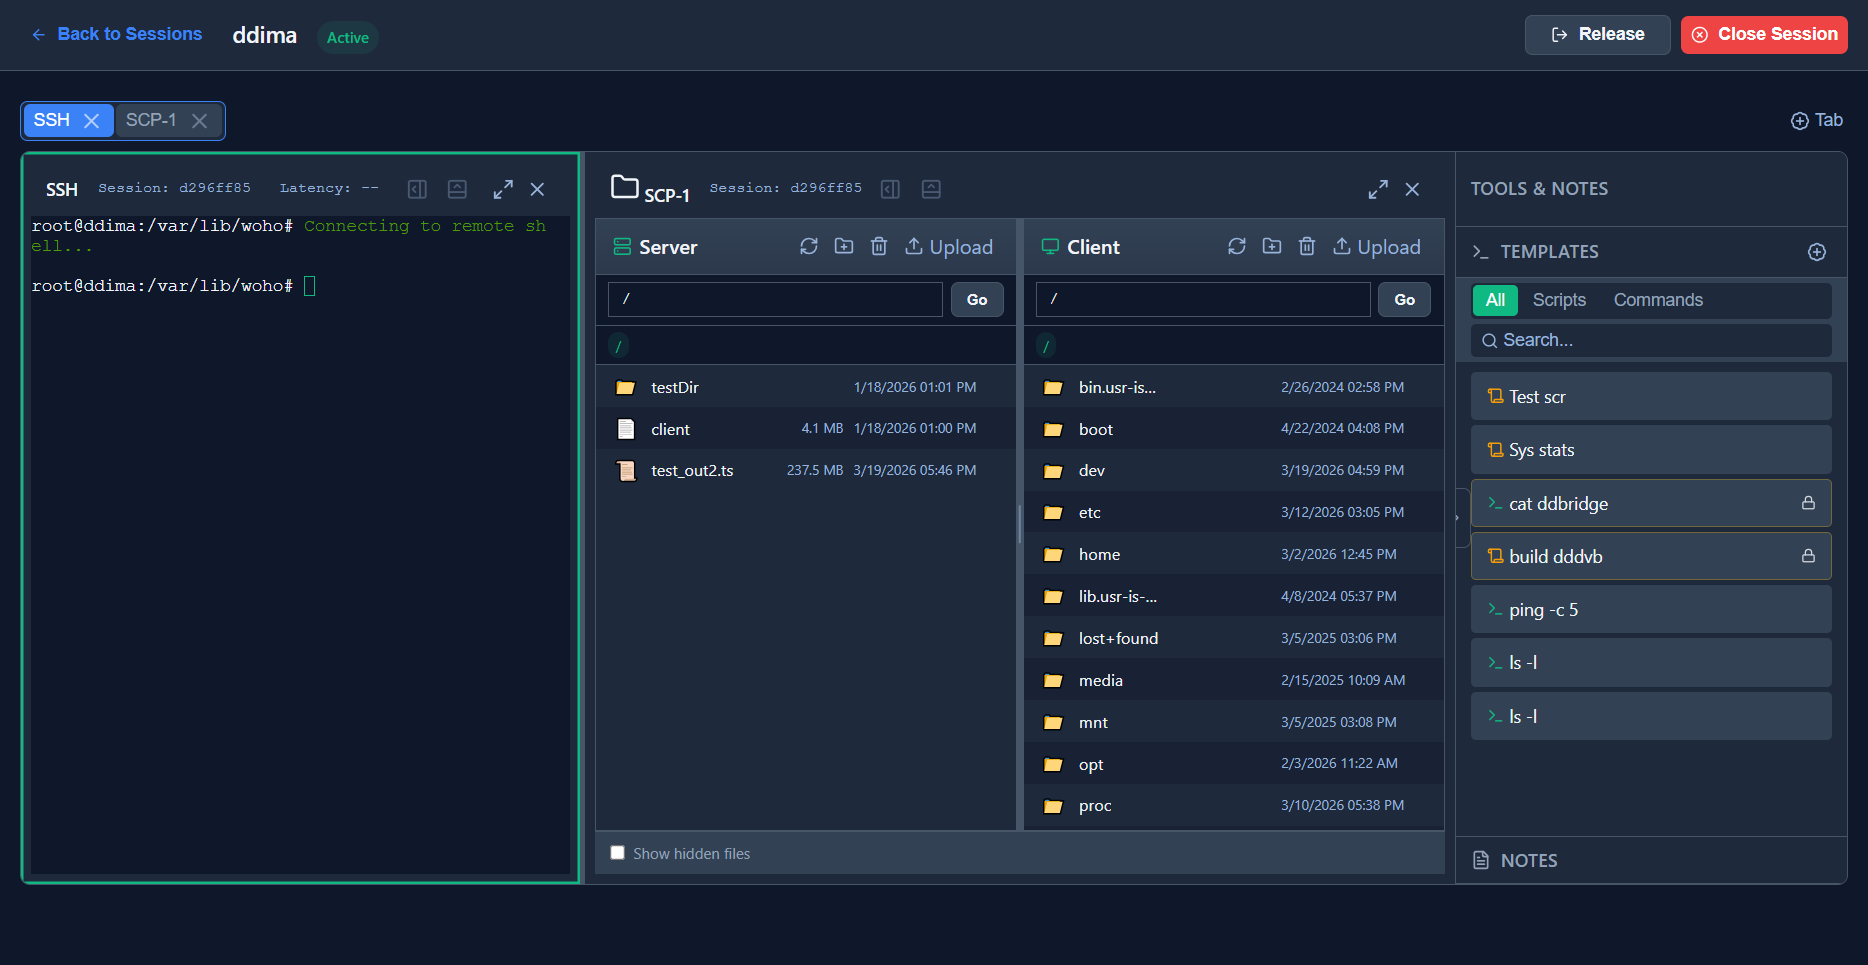1868x965 pixels.
Task: Focus the Server path input field
Action: [x=775, y=299]
